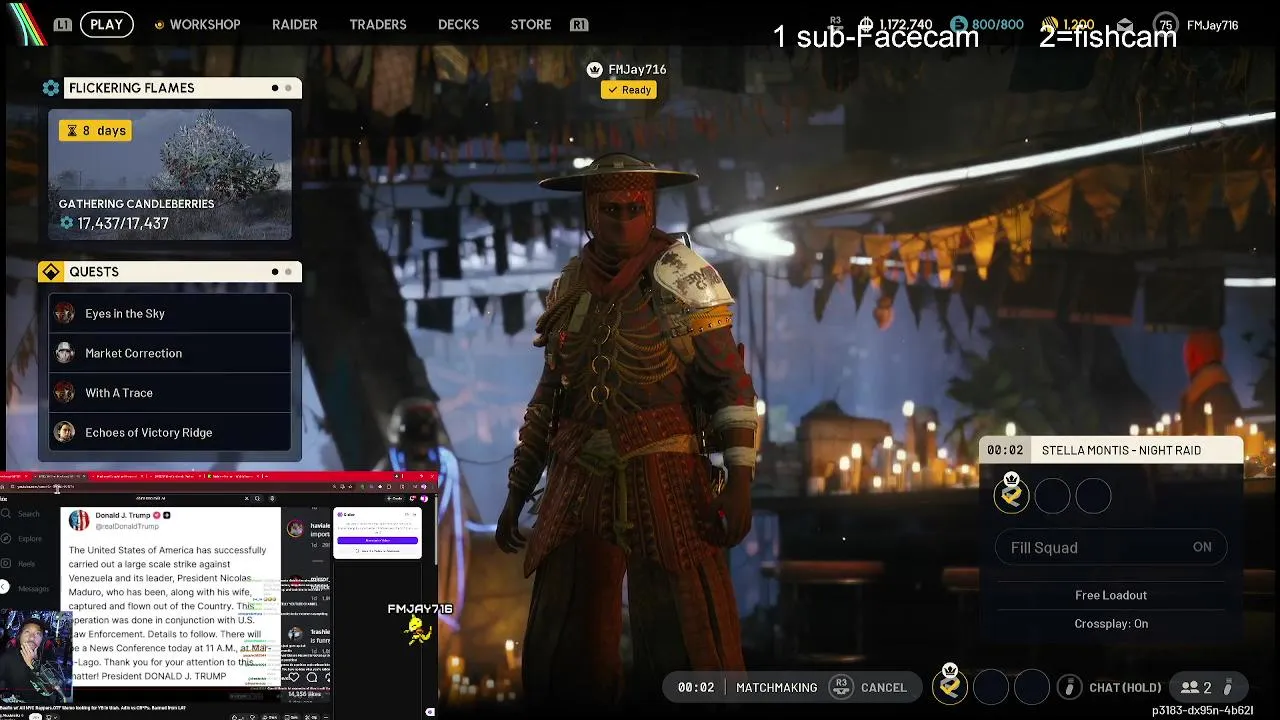Click the level 75 ring badge

(1166, 24)
